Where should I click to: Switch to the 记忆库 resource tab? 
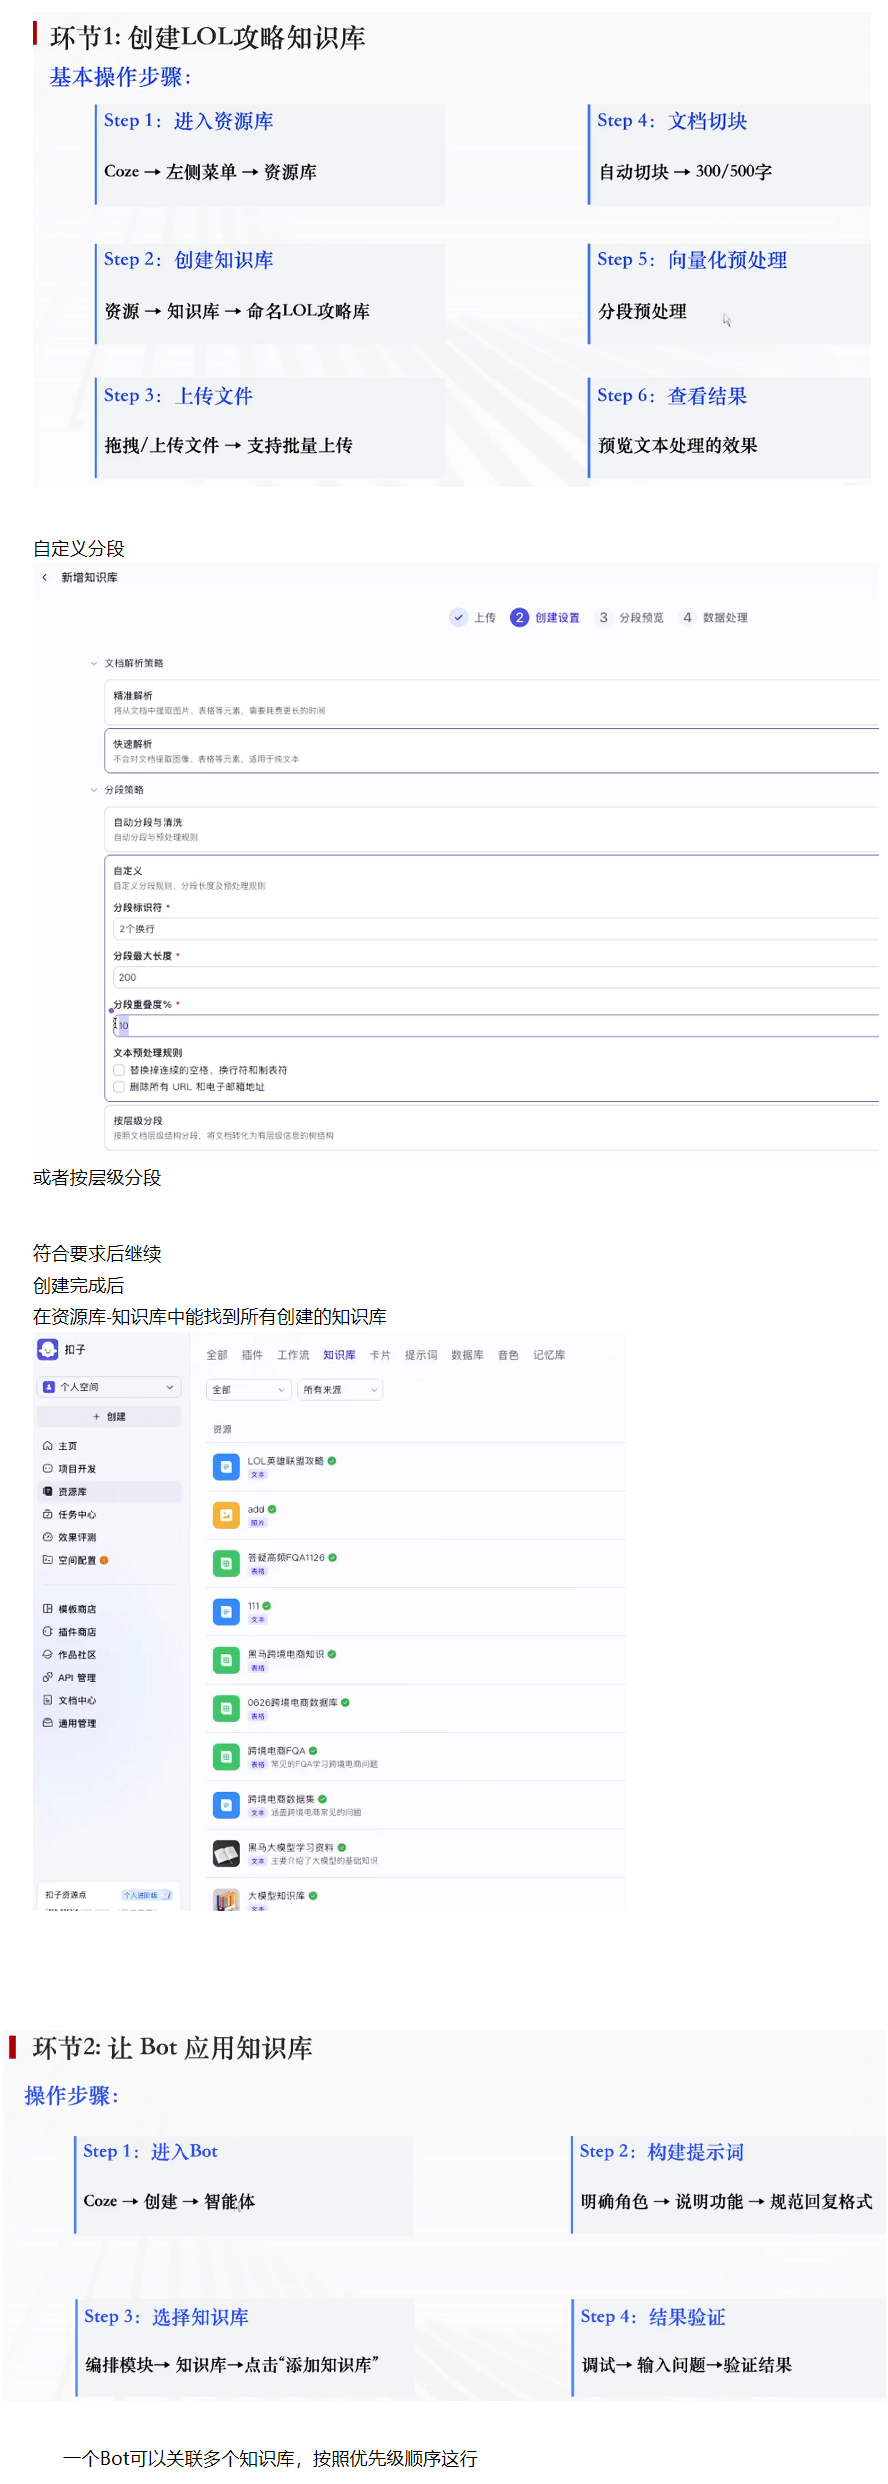(x=549, y=1355)
